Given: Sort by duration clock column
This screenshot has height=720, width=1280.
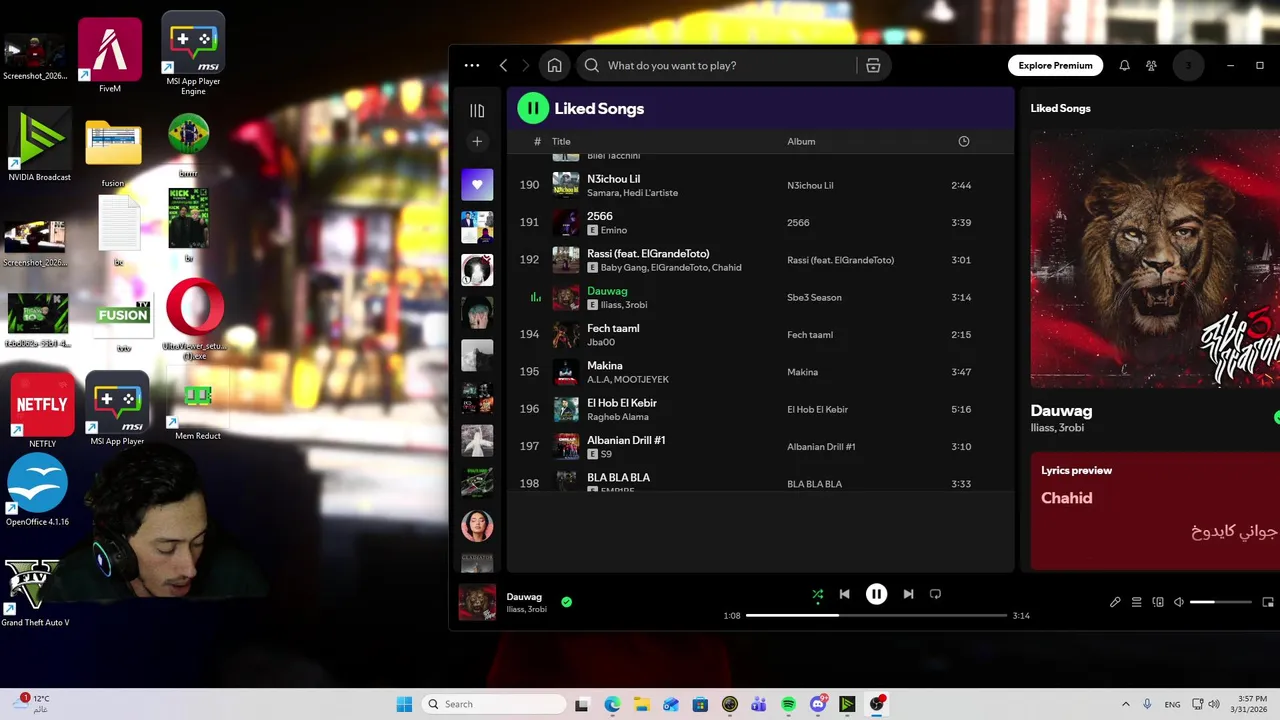Looking at the screenshot, I should pos(964,141).
